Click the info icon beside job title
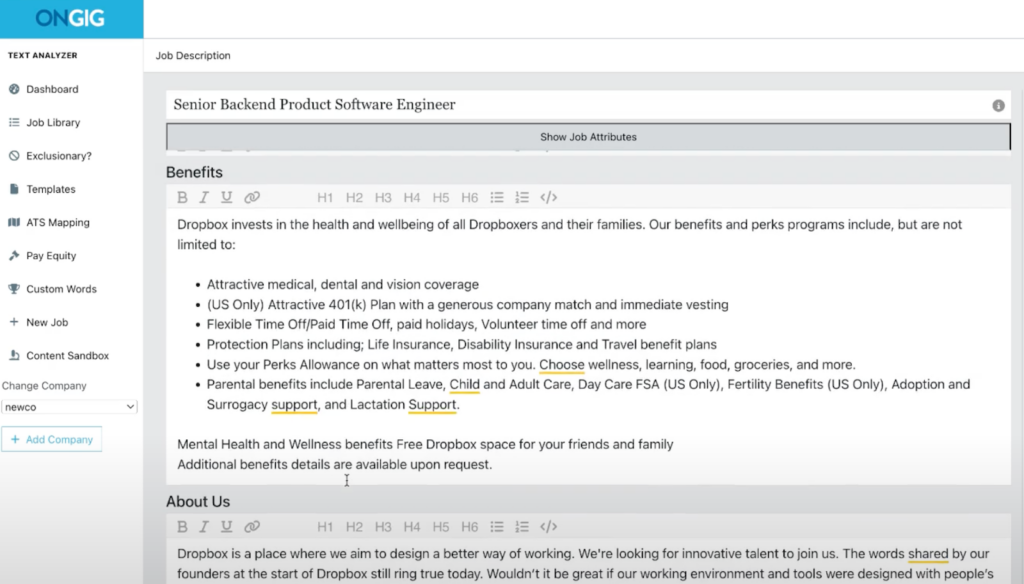This screenshot has height=584, width=1024. [998, 105]
